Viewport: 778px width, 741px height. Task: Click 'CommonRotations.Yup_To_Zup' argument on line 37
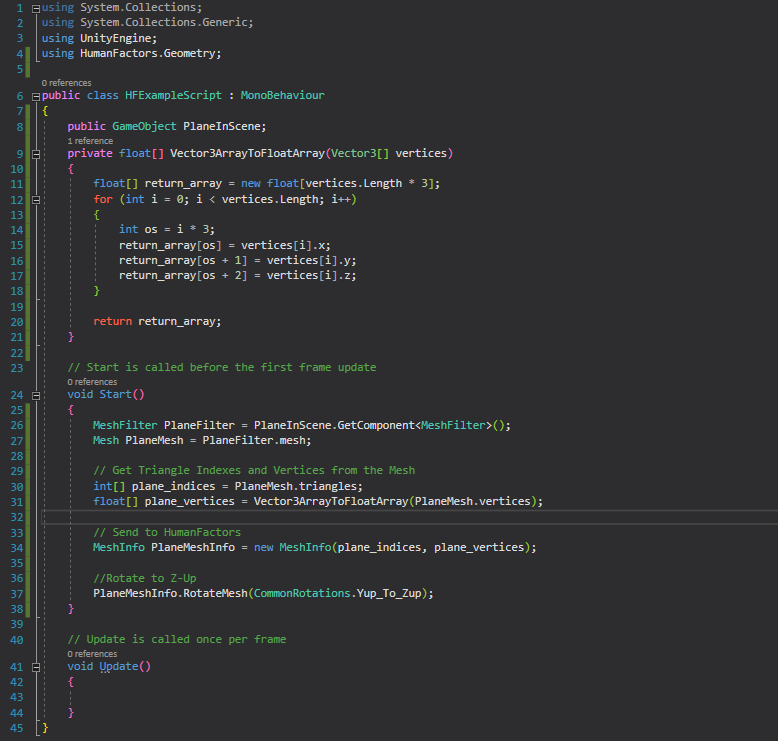[337, 594]
